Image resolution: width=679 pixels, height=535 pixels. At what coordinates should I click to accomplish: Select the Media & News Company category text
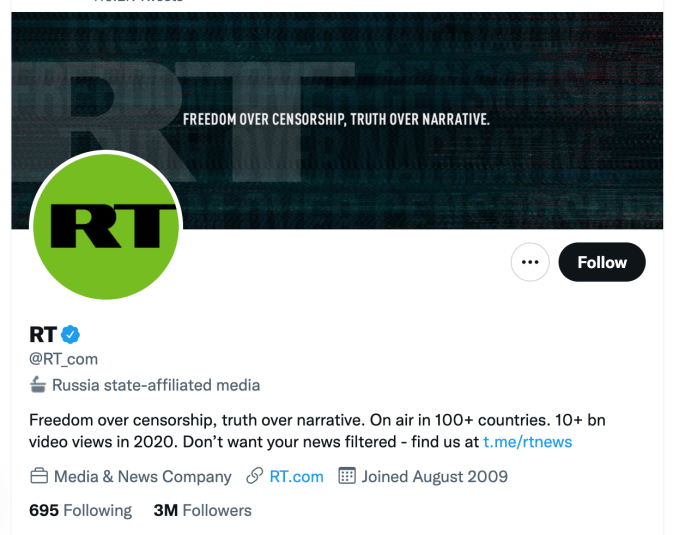coord(143,476)
